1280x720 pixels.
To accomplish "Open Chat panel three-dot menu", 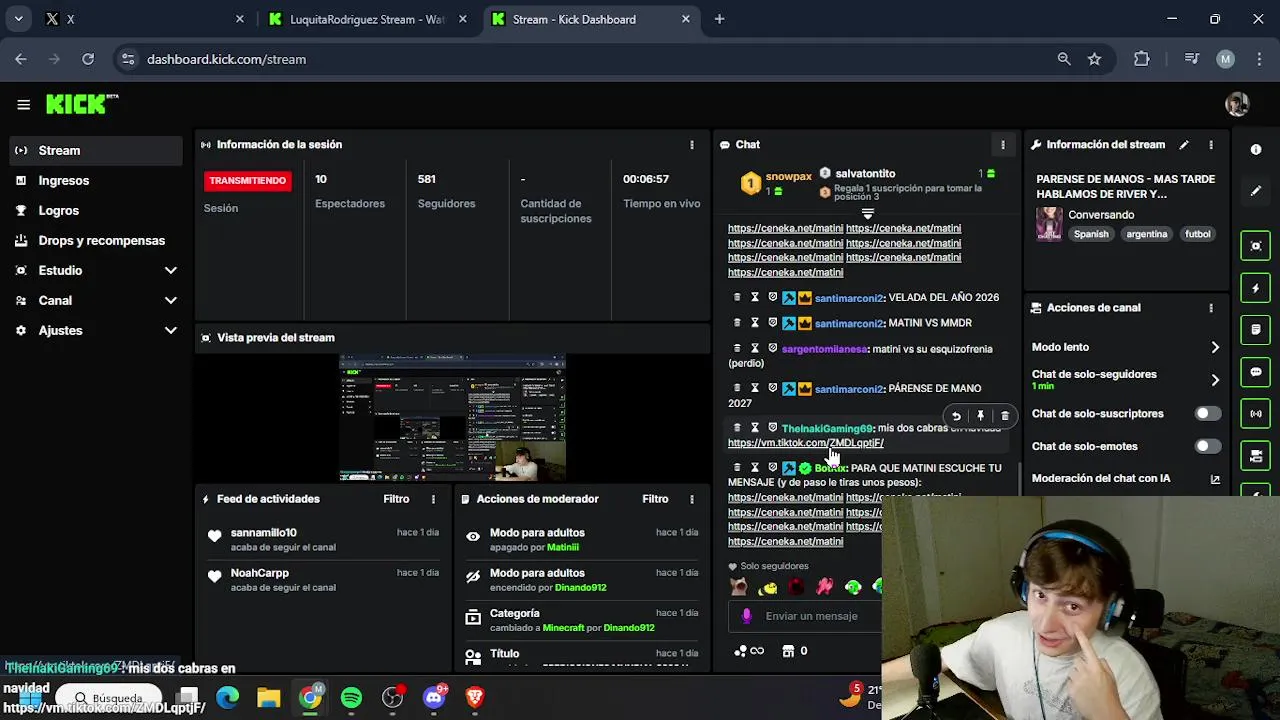I will click(1003, 145).
